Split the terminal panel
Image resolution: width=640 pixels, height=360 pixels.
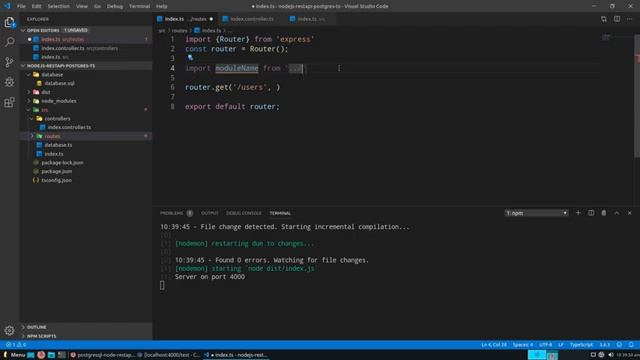tap(591, 213)
